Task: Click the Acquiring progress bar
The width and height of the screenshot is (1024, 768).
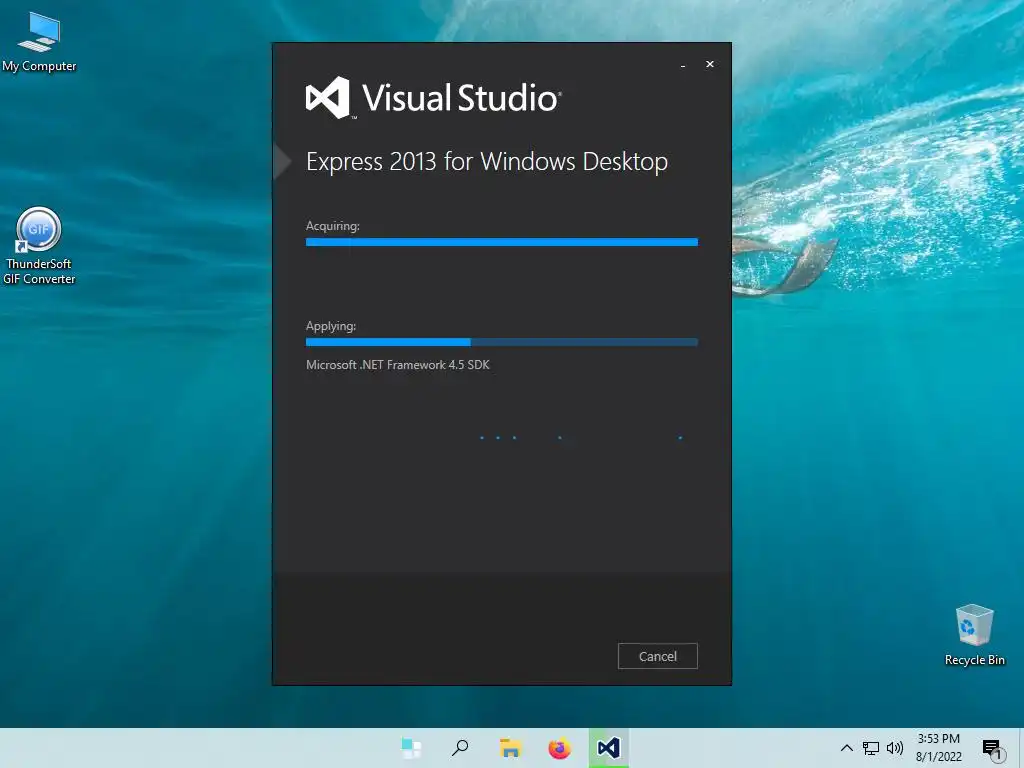Action: [x=502, y=242]
